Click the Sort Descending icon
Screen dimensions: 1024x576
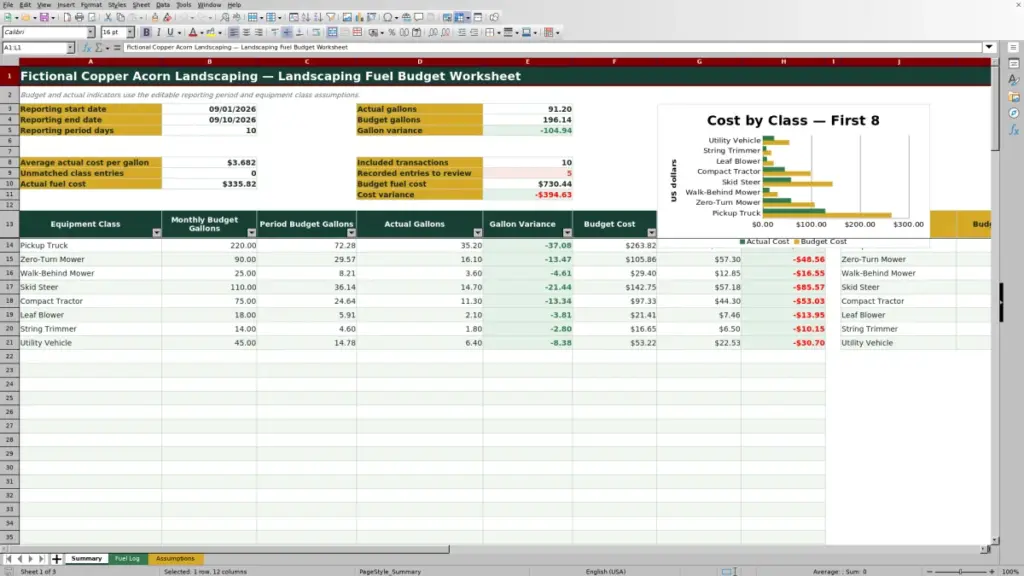pyautogui.click(x=318, y=18)
